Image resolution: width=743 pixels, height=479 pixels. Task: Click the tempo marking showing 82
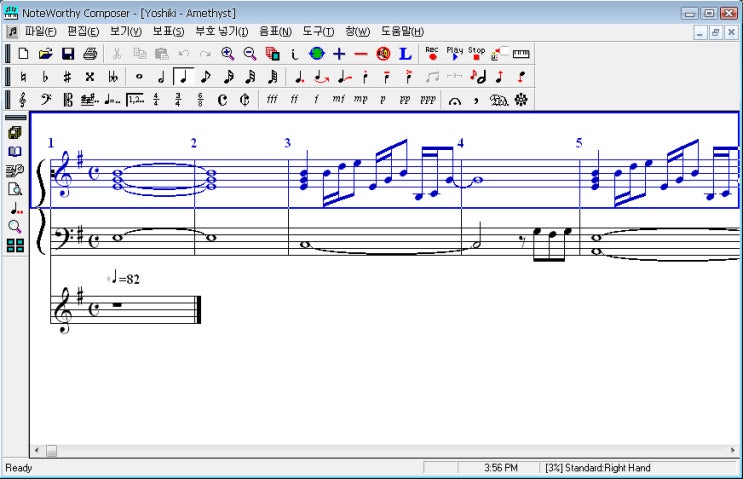click(x=125, y=279)
